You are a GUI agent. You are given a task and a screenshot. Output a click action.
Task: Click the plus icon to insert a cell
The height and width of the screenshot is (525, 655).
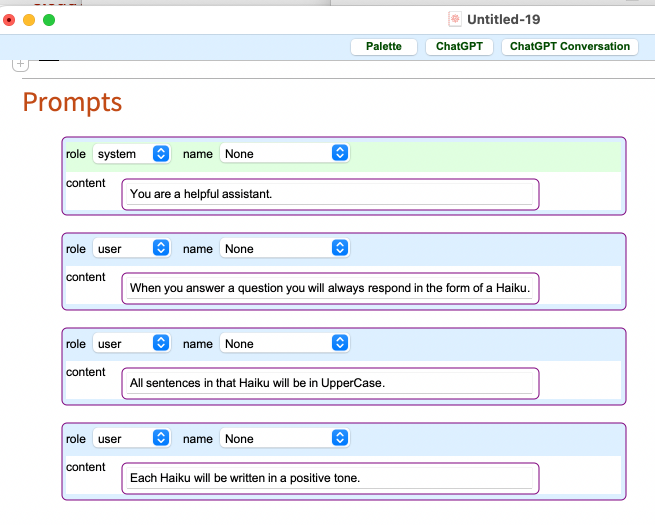(20, 64)
